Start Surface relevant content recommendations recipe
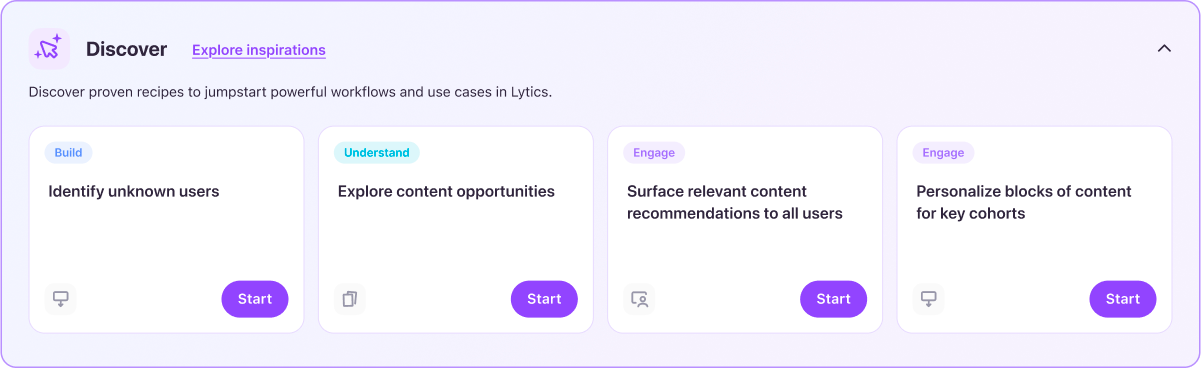 tap(833, 299)
